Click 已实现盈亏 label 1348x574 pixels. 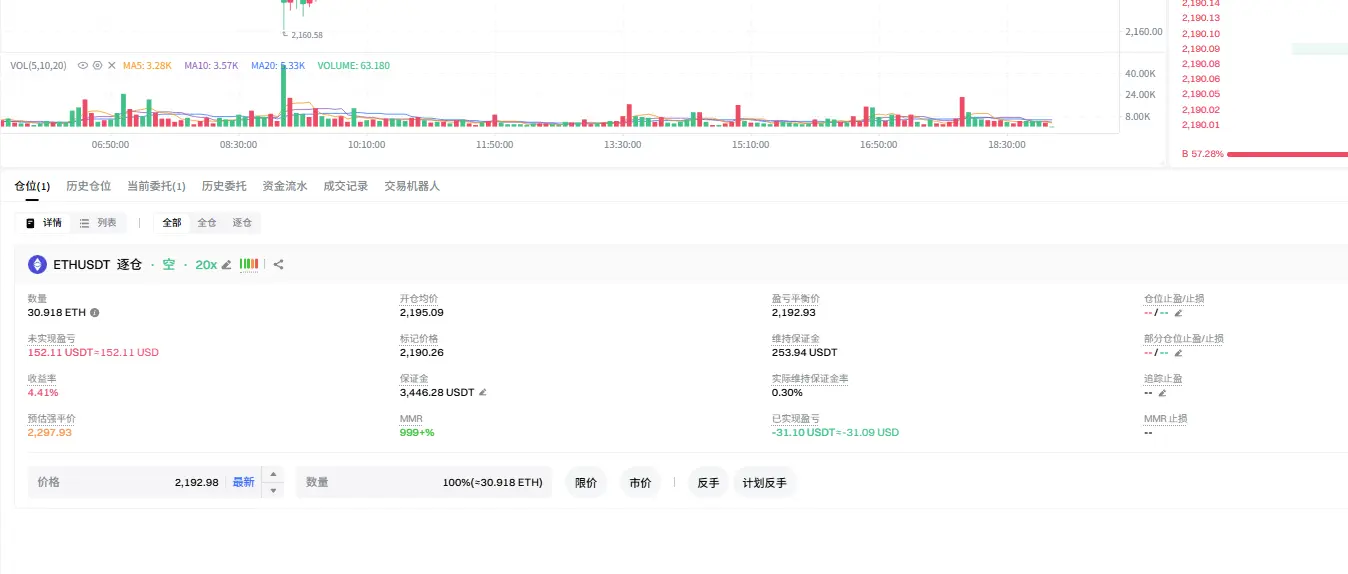(796, 419)
